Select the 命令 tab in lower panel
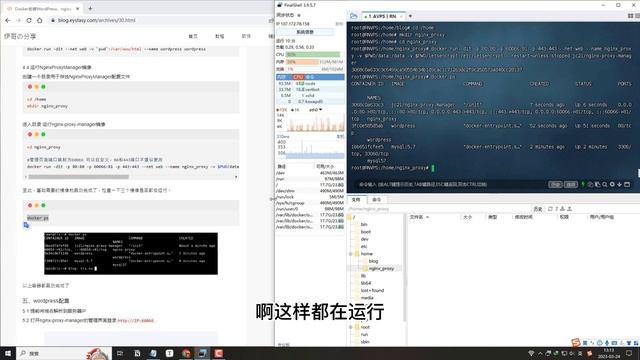This screenshot has width=640, height=360. tap(376, 200)
